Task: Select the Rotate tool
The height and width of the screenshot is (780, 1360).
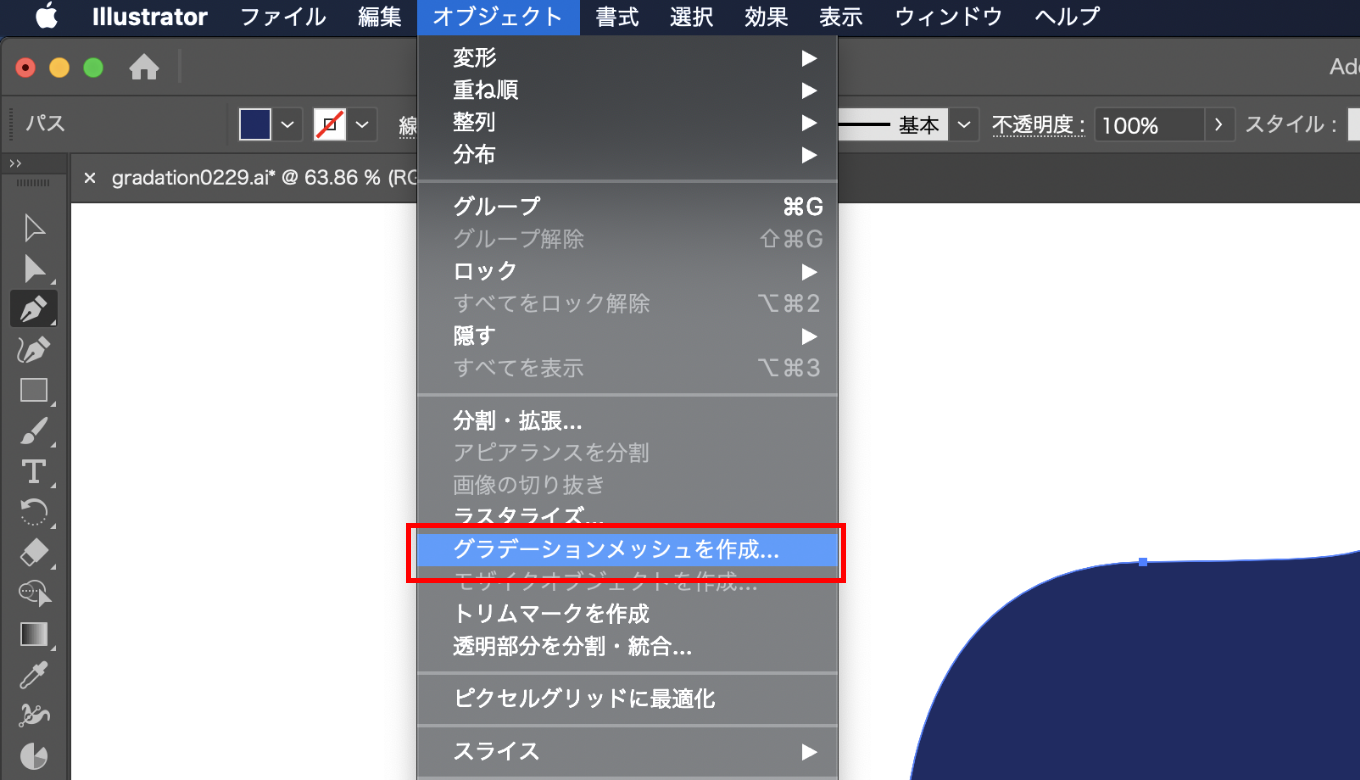Action: point(34,512)
